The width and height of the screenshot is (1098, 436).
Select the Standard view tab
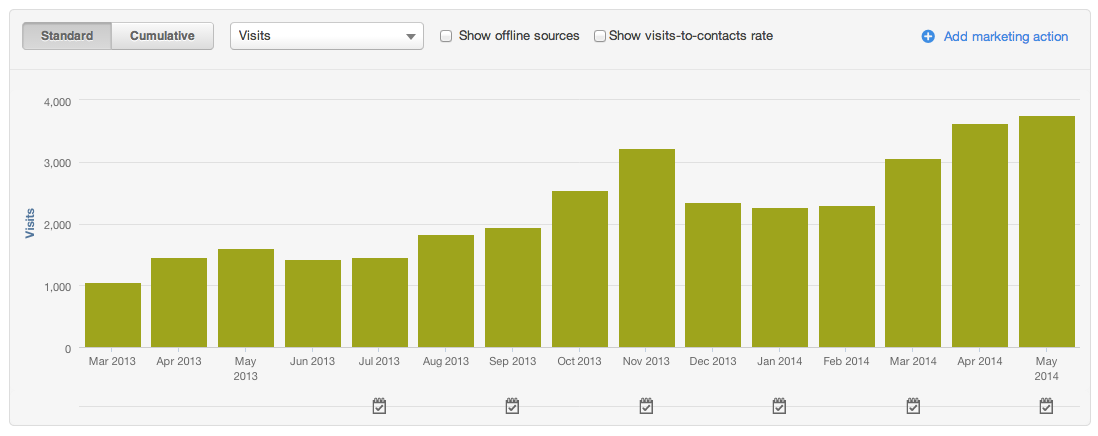click(x=67, y=36)
